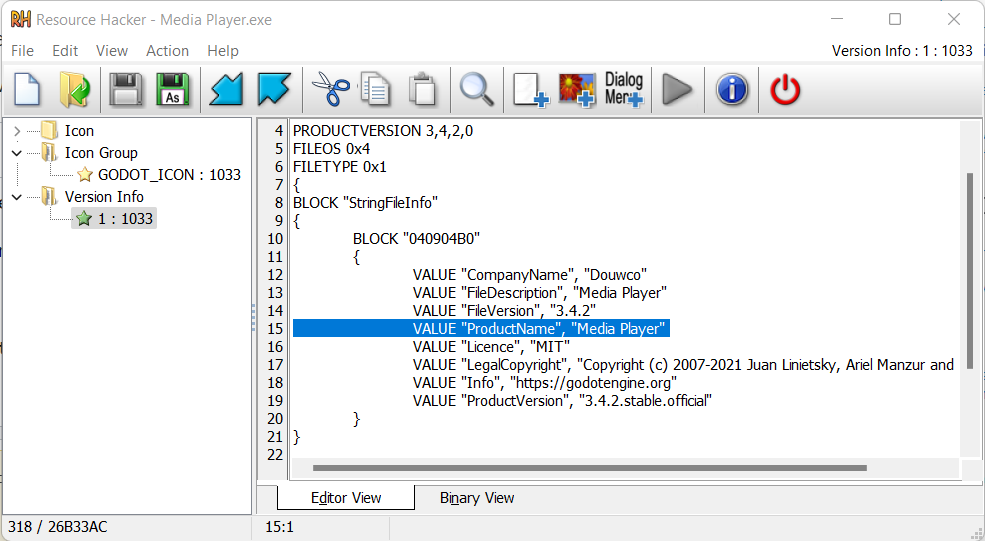Open the View menu
This screenshot has height=541, width=985.
[112, 51]
